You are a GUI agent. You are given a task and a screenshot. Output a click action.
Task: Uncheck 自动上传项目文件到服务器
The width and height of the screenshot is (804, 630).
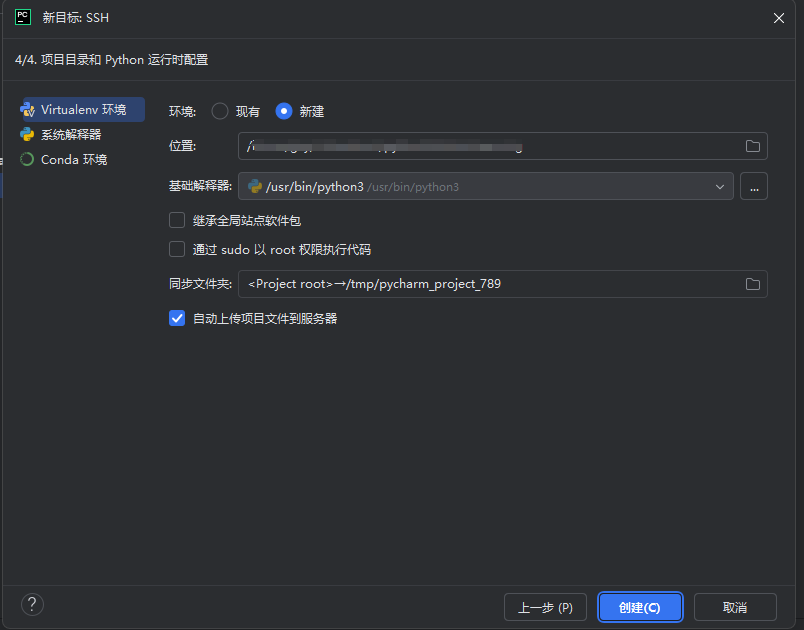point(177,318)
